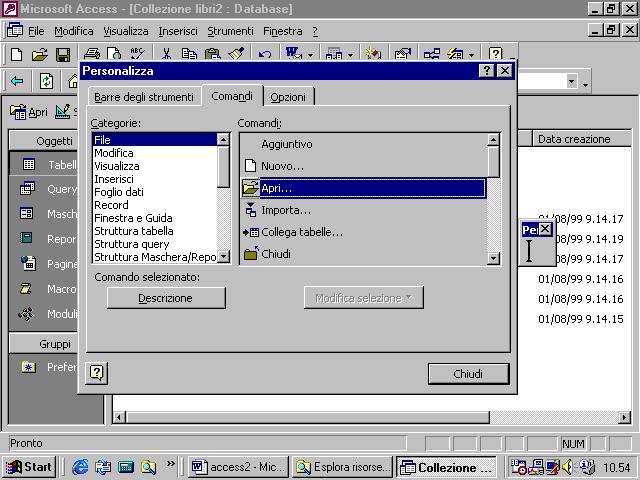Open the File menu
Screen dimensions: 640x480
36,31
